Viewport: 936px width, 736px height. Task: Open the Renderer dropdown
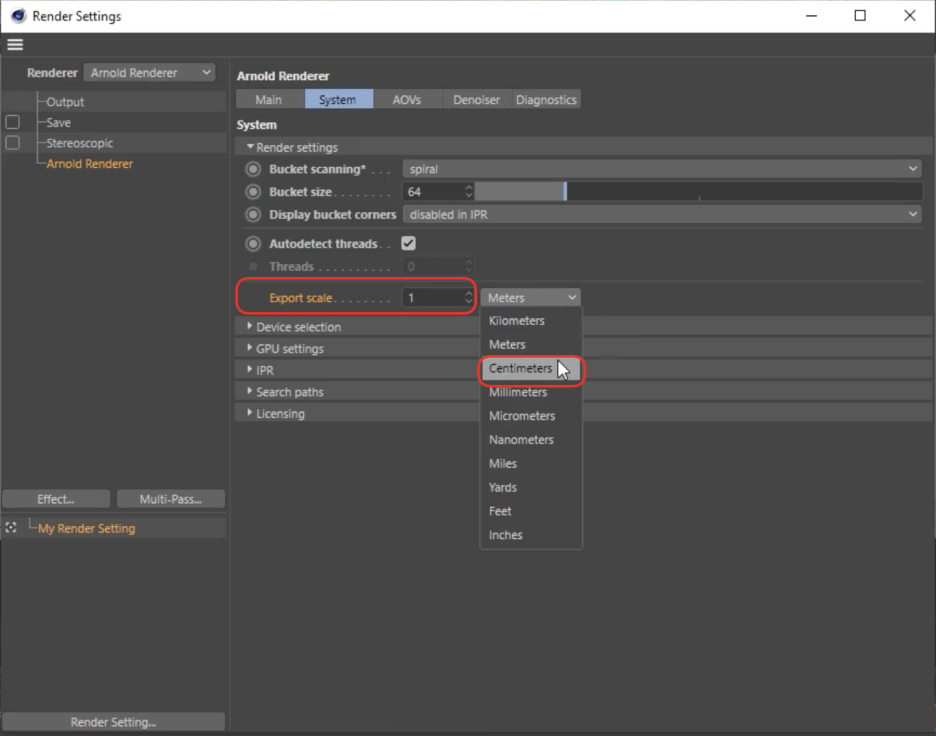tap(150, 73)
